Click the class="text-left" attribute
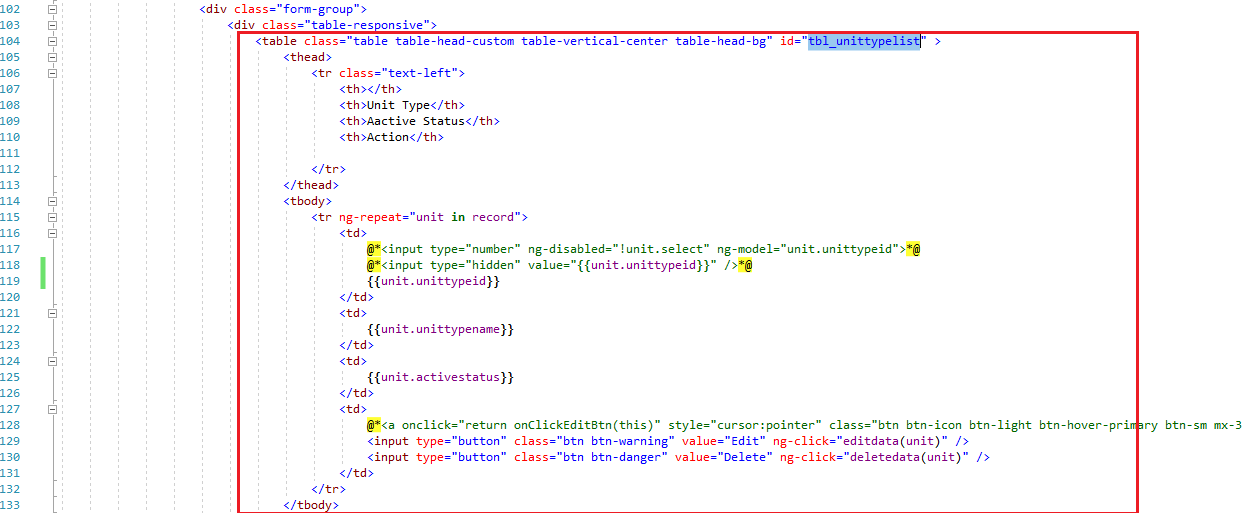The image size is (1243, 513). click(x=398, y=73)
